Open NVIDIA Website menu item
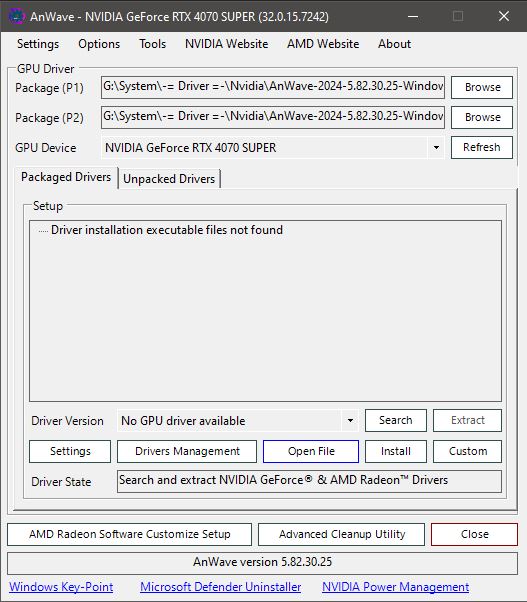The width and height of the screenshot is (527, 602). [226, 44]
